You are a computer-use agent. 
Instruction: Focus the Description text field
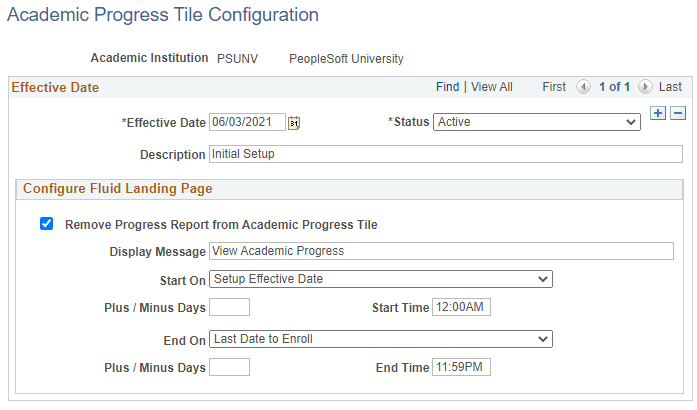[445, 154]
